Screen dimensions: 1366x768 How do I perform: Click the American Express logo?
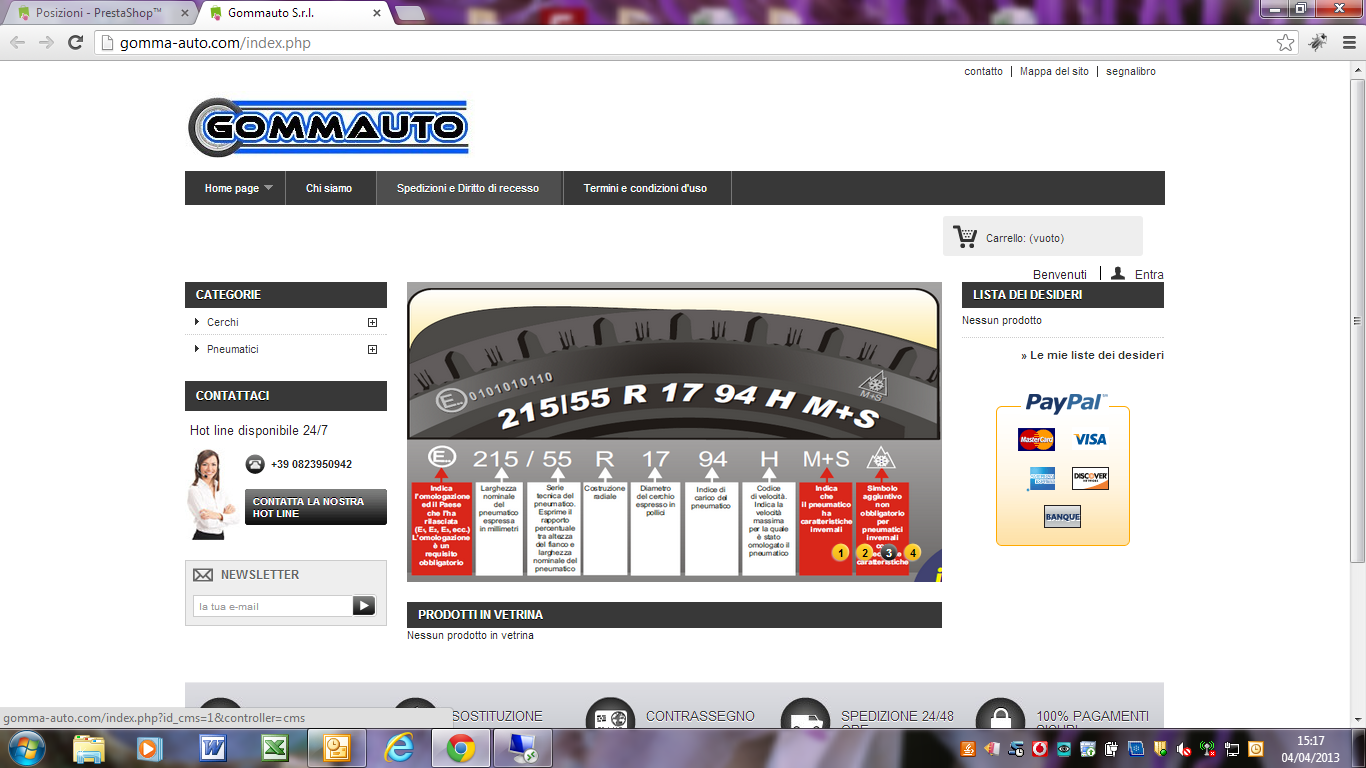pyautogui.click(x=1041, y=479)
